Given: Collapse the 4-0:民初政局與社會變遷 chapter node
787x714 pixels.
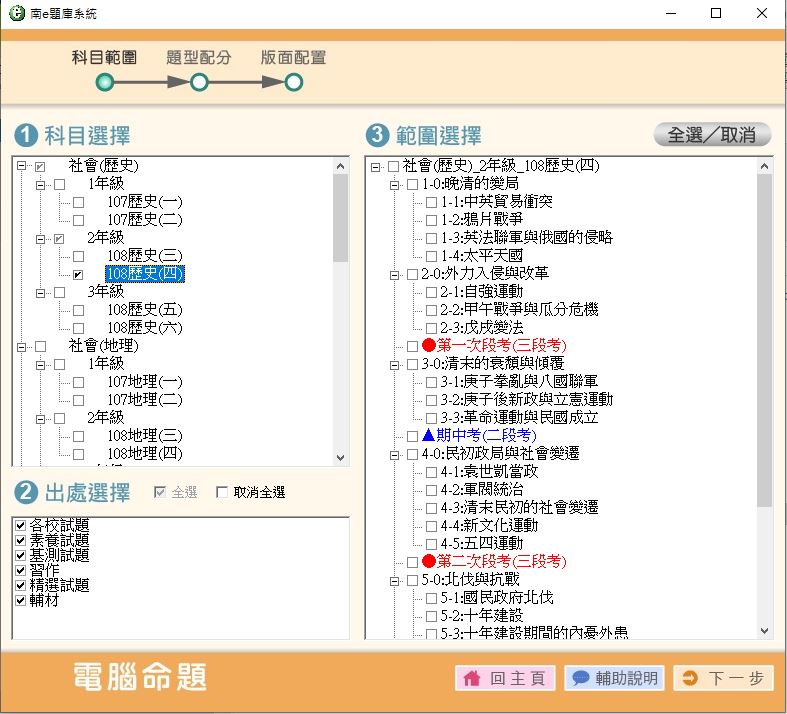Looking at the screenshot, I should coord(393,453).
